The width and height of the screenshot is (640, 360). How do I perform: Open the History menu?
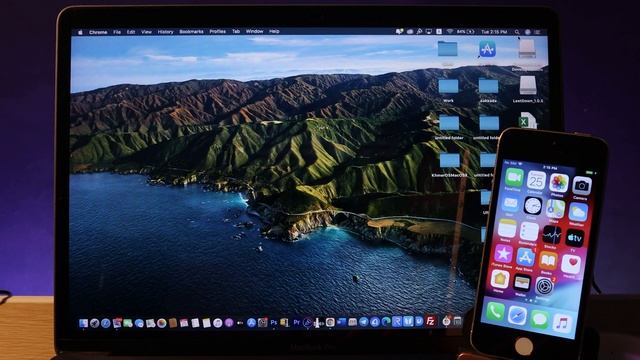coord(165,32)
